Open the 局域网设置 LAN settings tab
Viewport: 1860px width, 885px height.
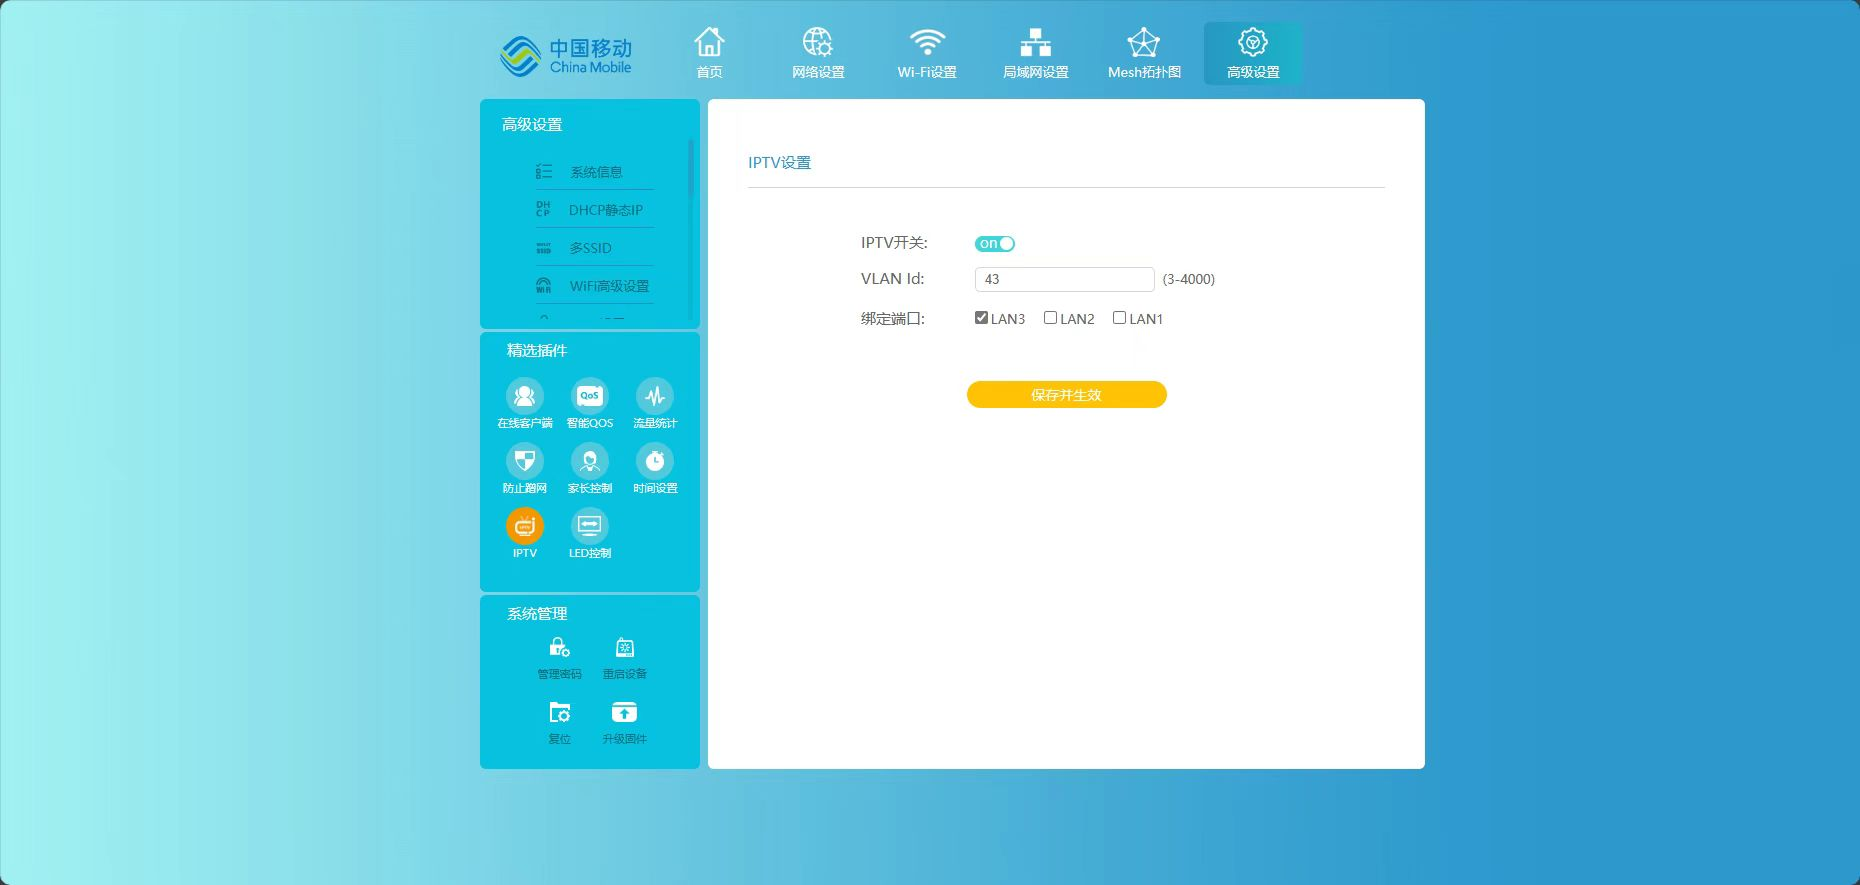point(1036,53)
